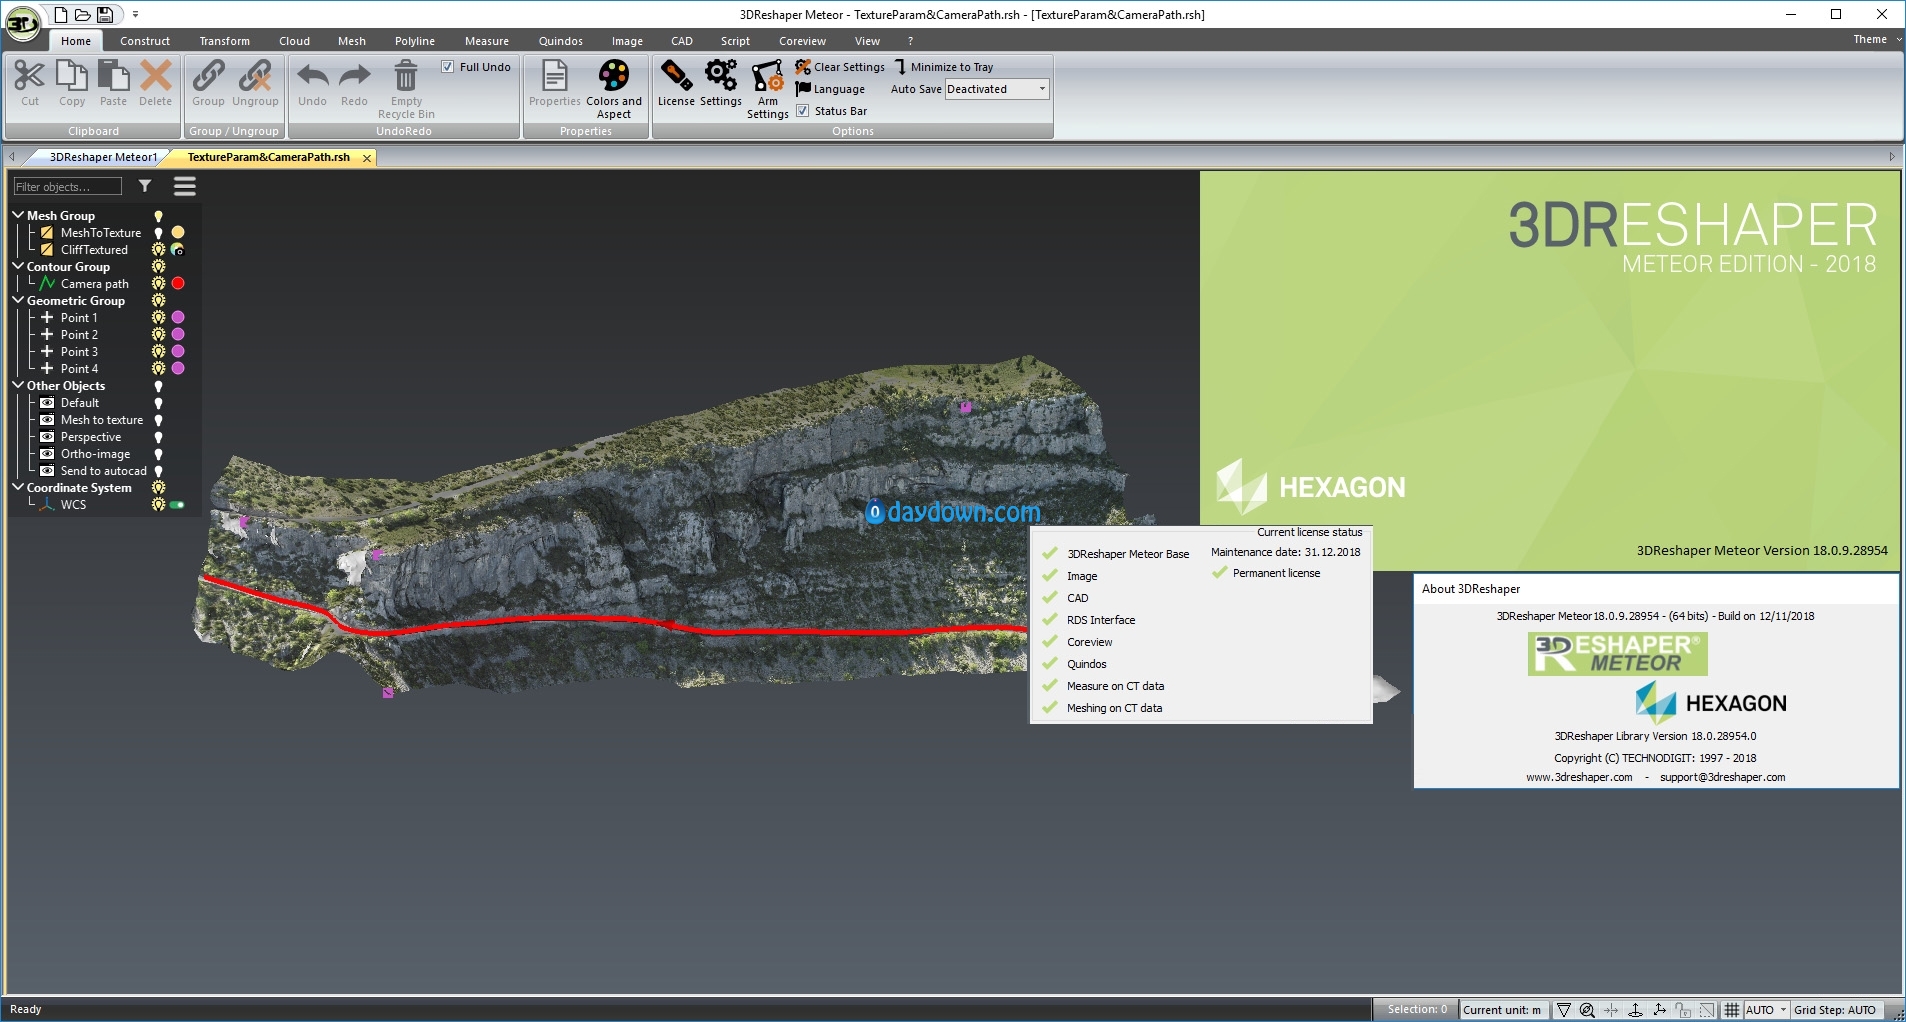Collapse the Geometric Group tree node
The width and height of the screenshot is (1906, 1022).
(x=18, y=300)
